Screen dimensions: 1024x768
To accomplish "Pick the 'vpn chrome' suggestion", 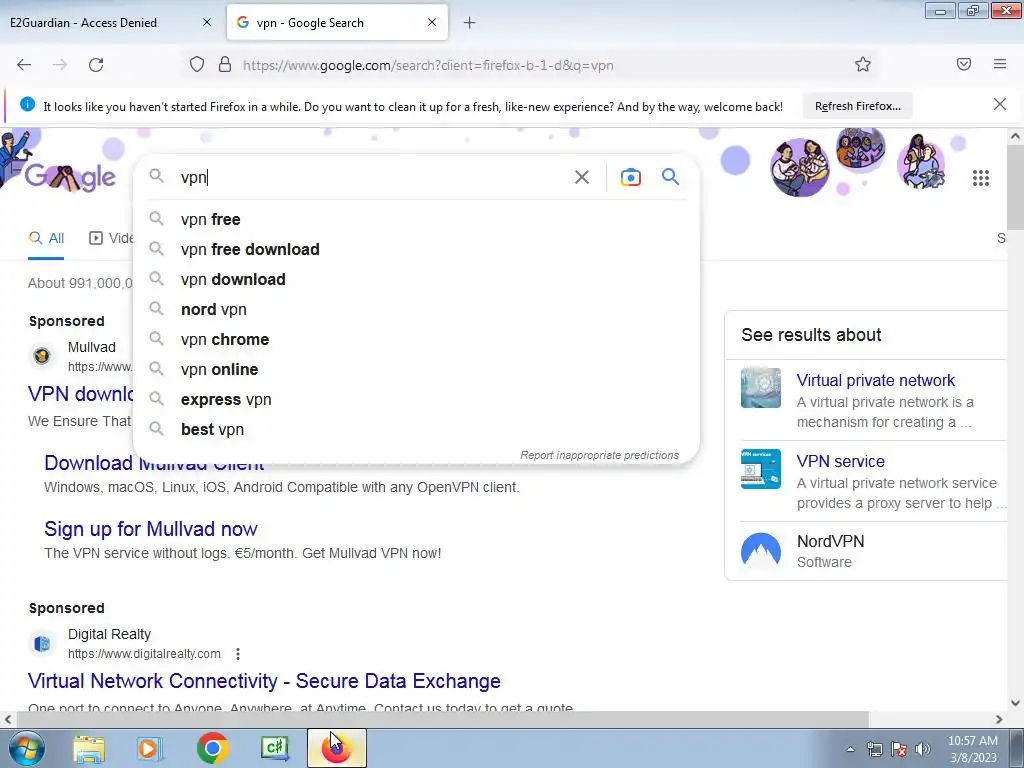I will point(417,340).
